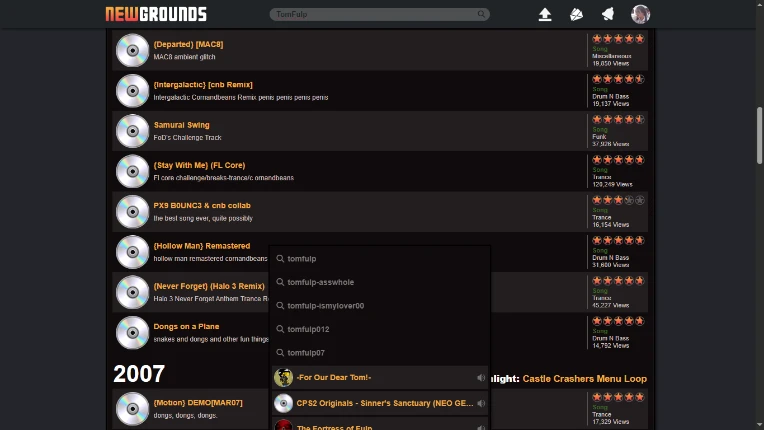The image size is (764, 430).
Task: Select CD icon for (Departed) [MAC8]
Action: [x=132, y=50]
